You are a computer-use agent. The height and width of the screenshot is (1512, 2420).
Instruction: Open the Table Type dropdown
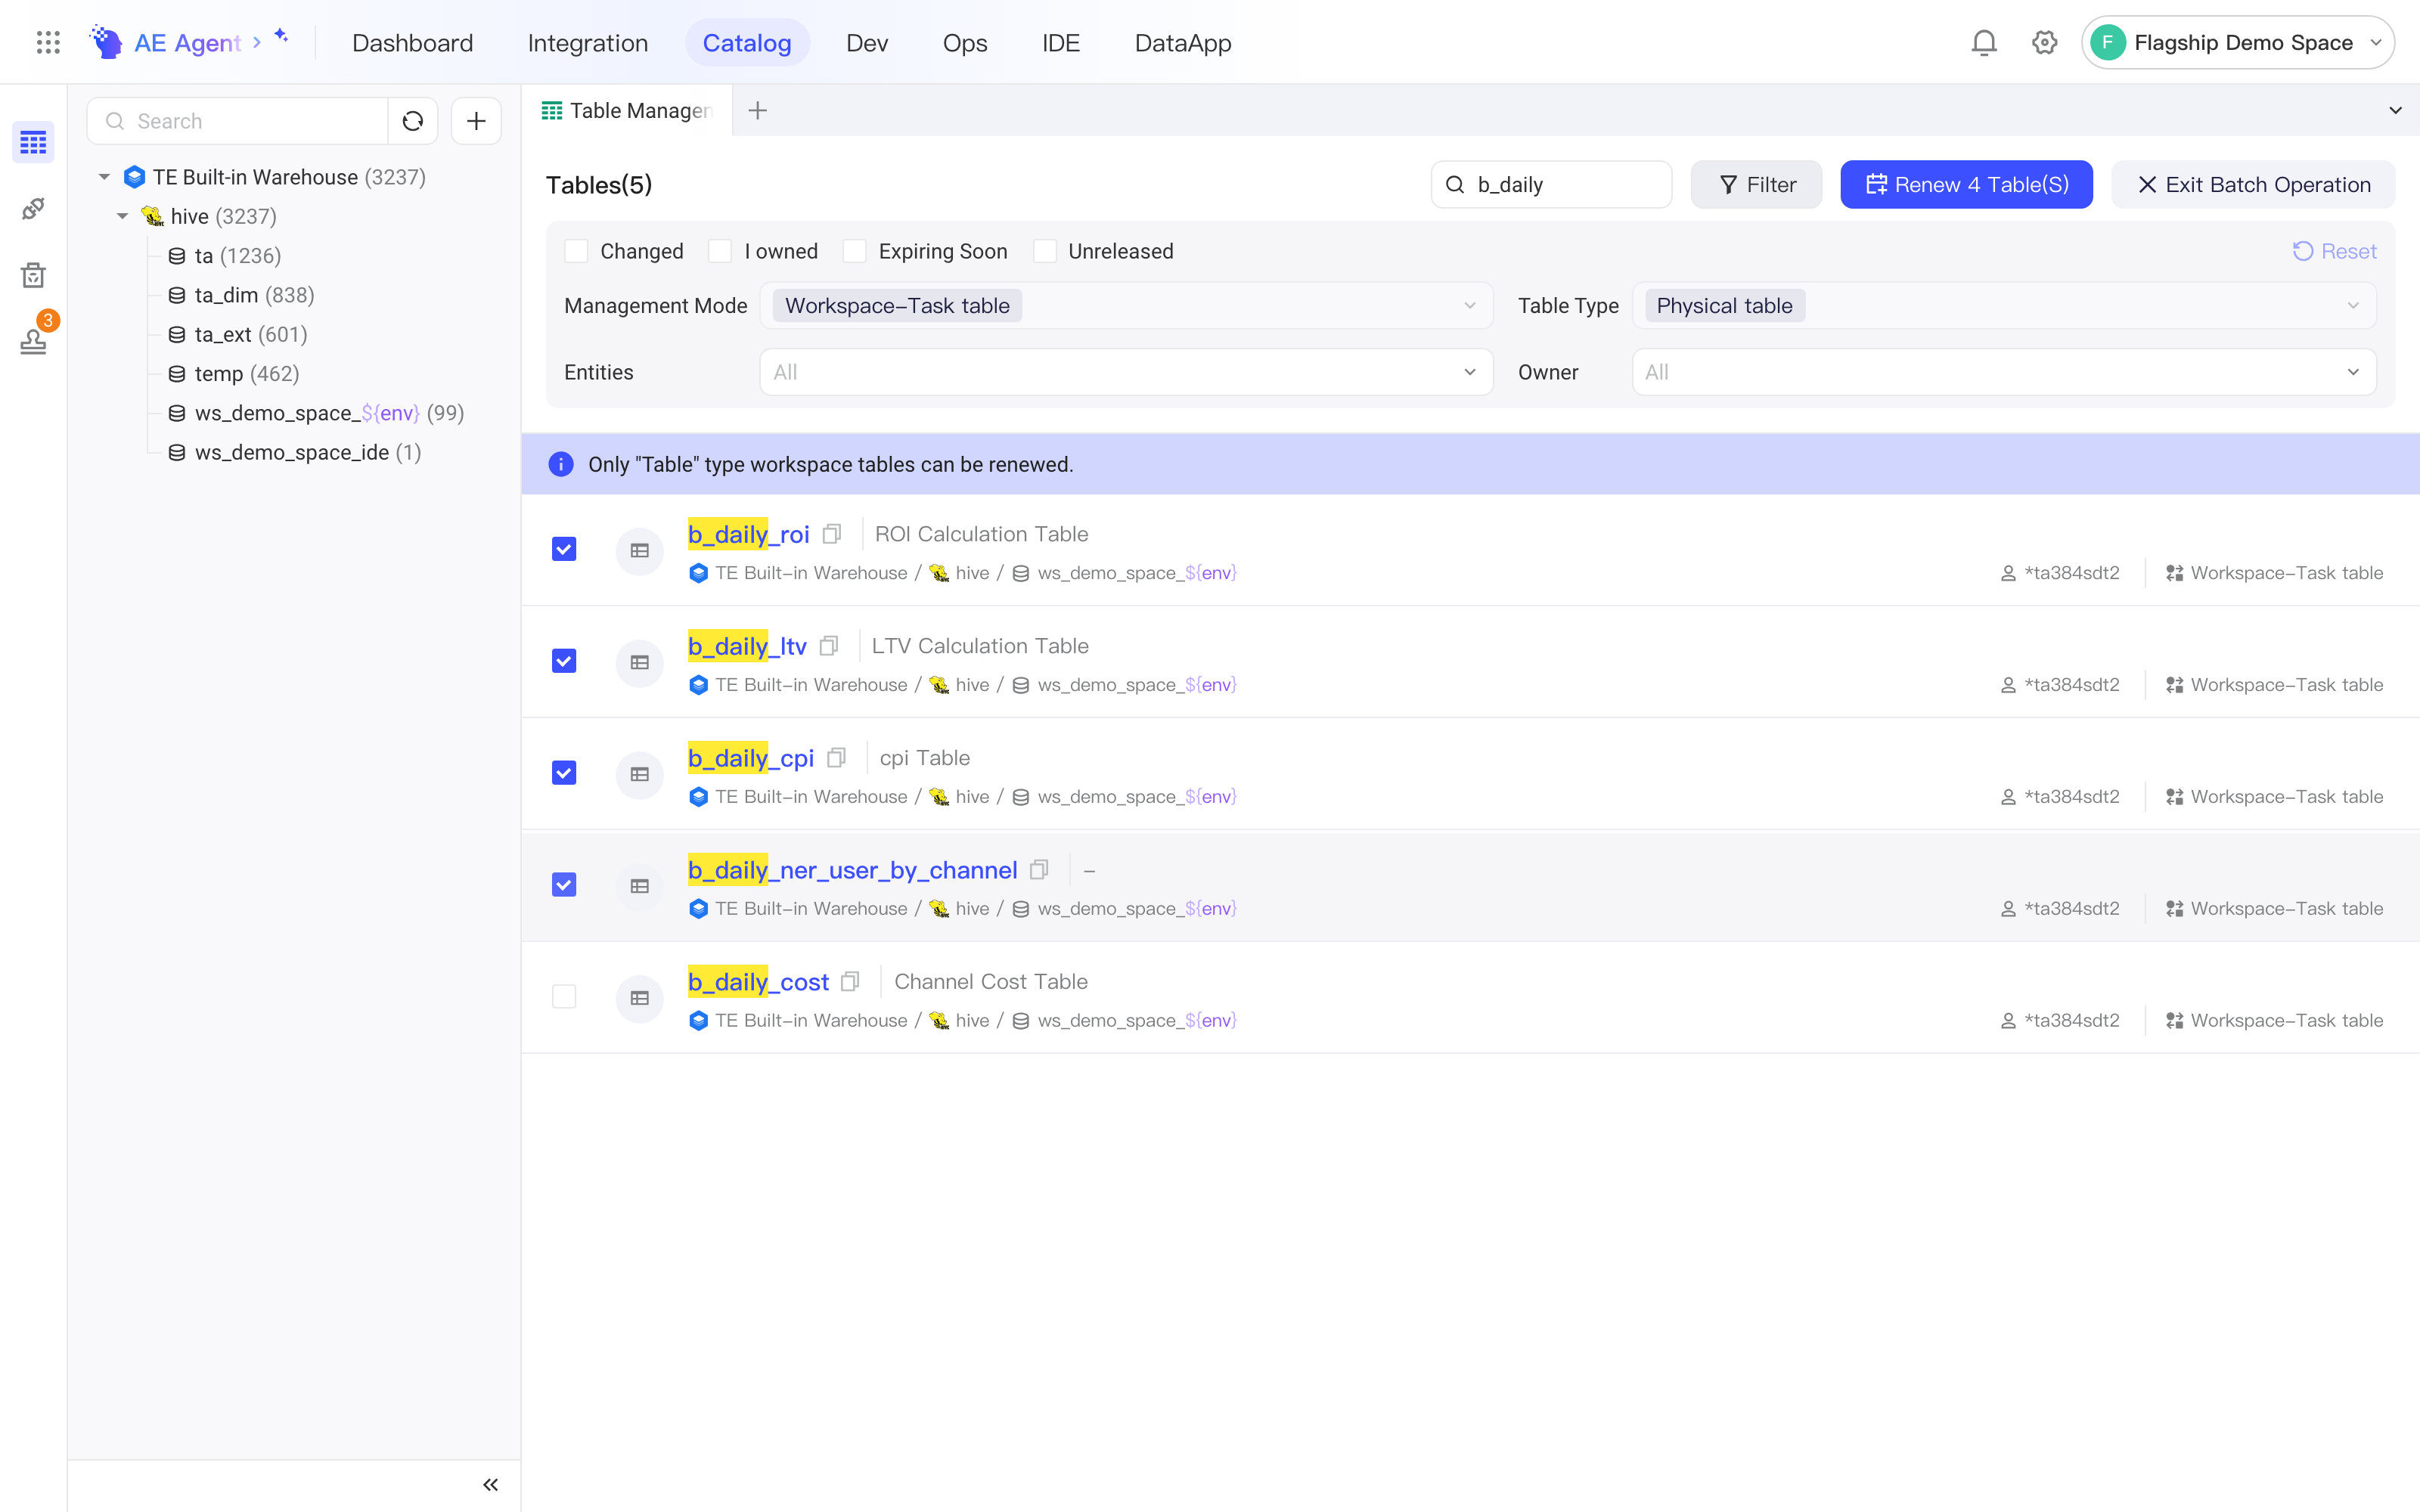coord(2004,306)
